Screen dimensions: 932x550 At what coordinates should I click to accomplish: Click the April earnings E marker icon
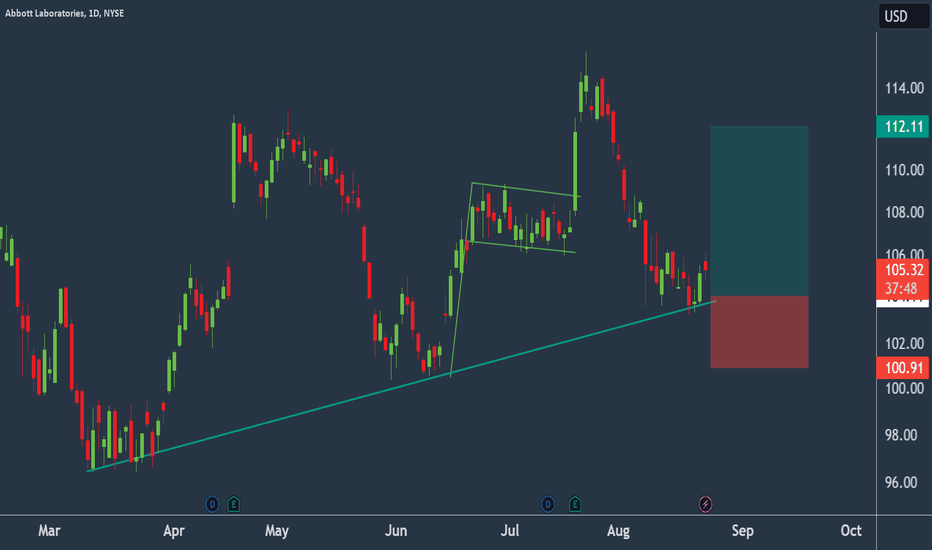234,505
